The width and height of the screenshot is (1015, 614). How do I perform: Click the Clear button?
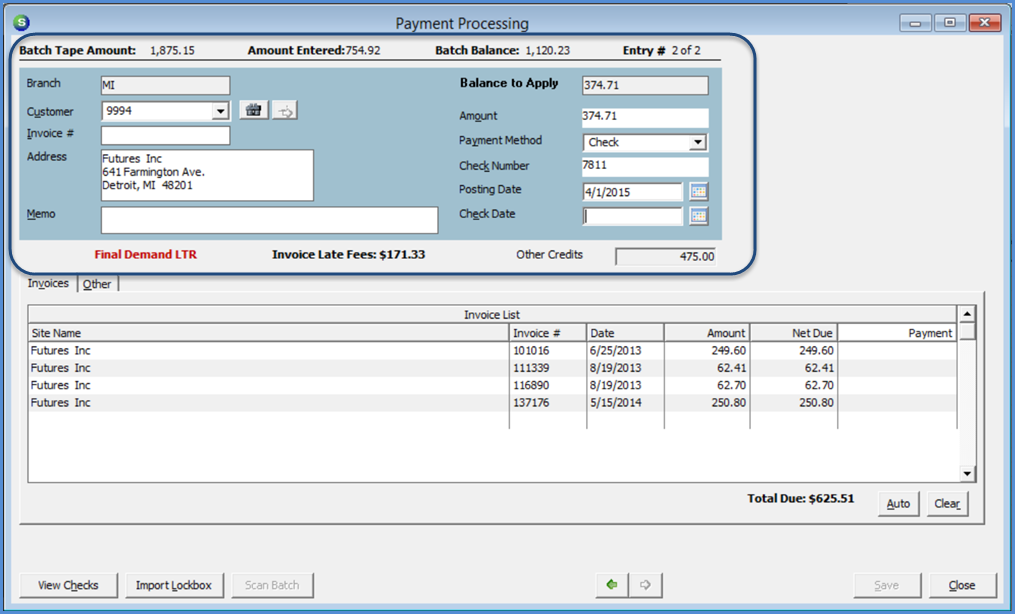coord(947,504)
